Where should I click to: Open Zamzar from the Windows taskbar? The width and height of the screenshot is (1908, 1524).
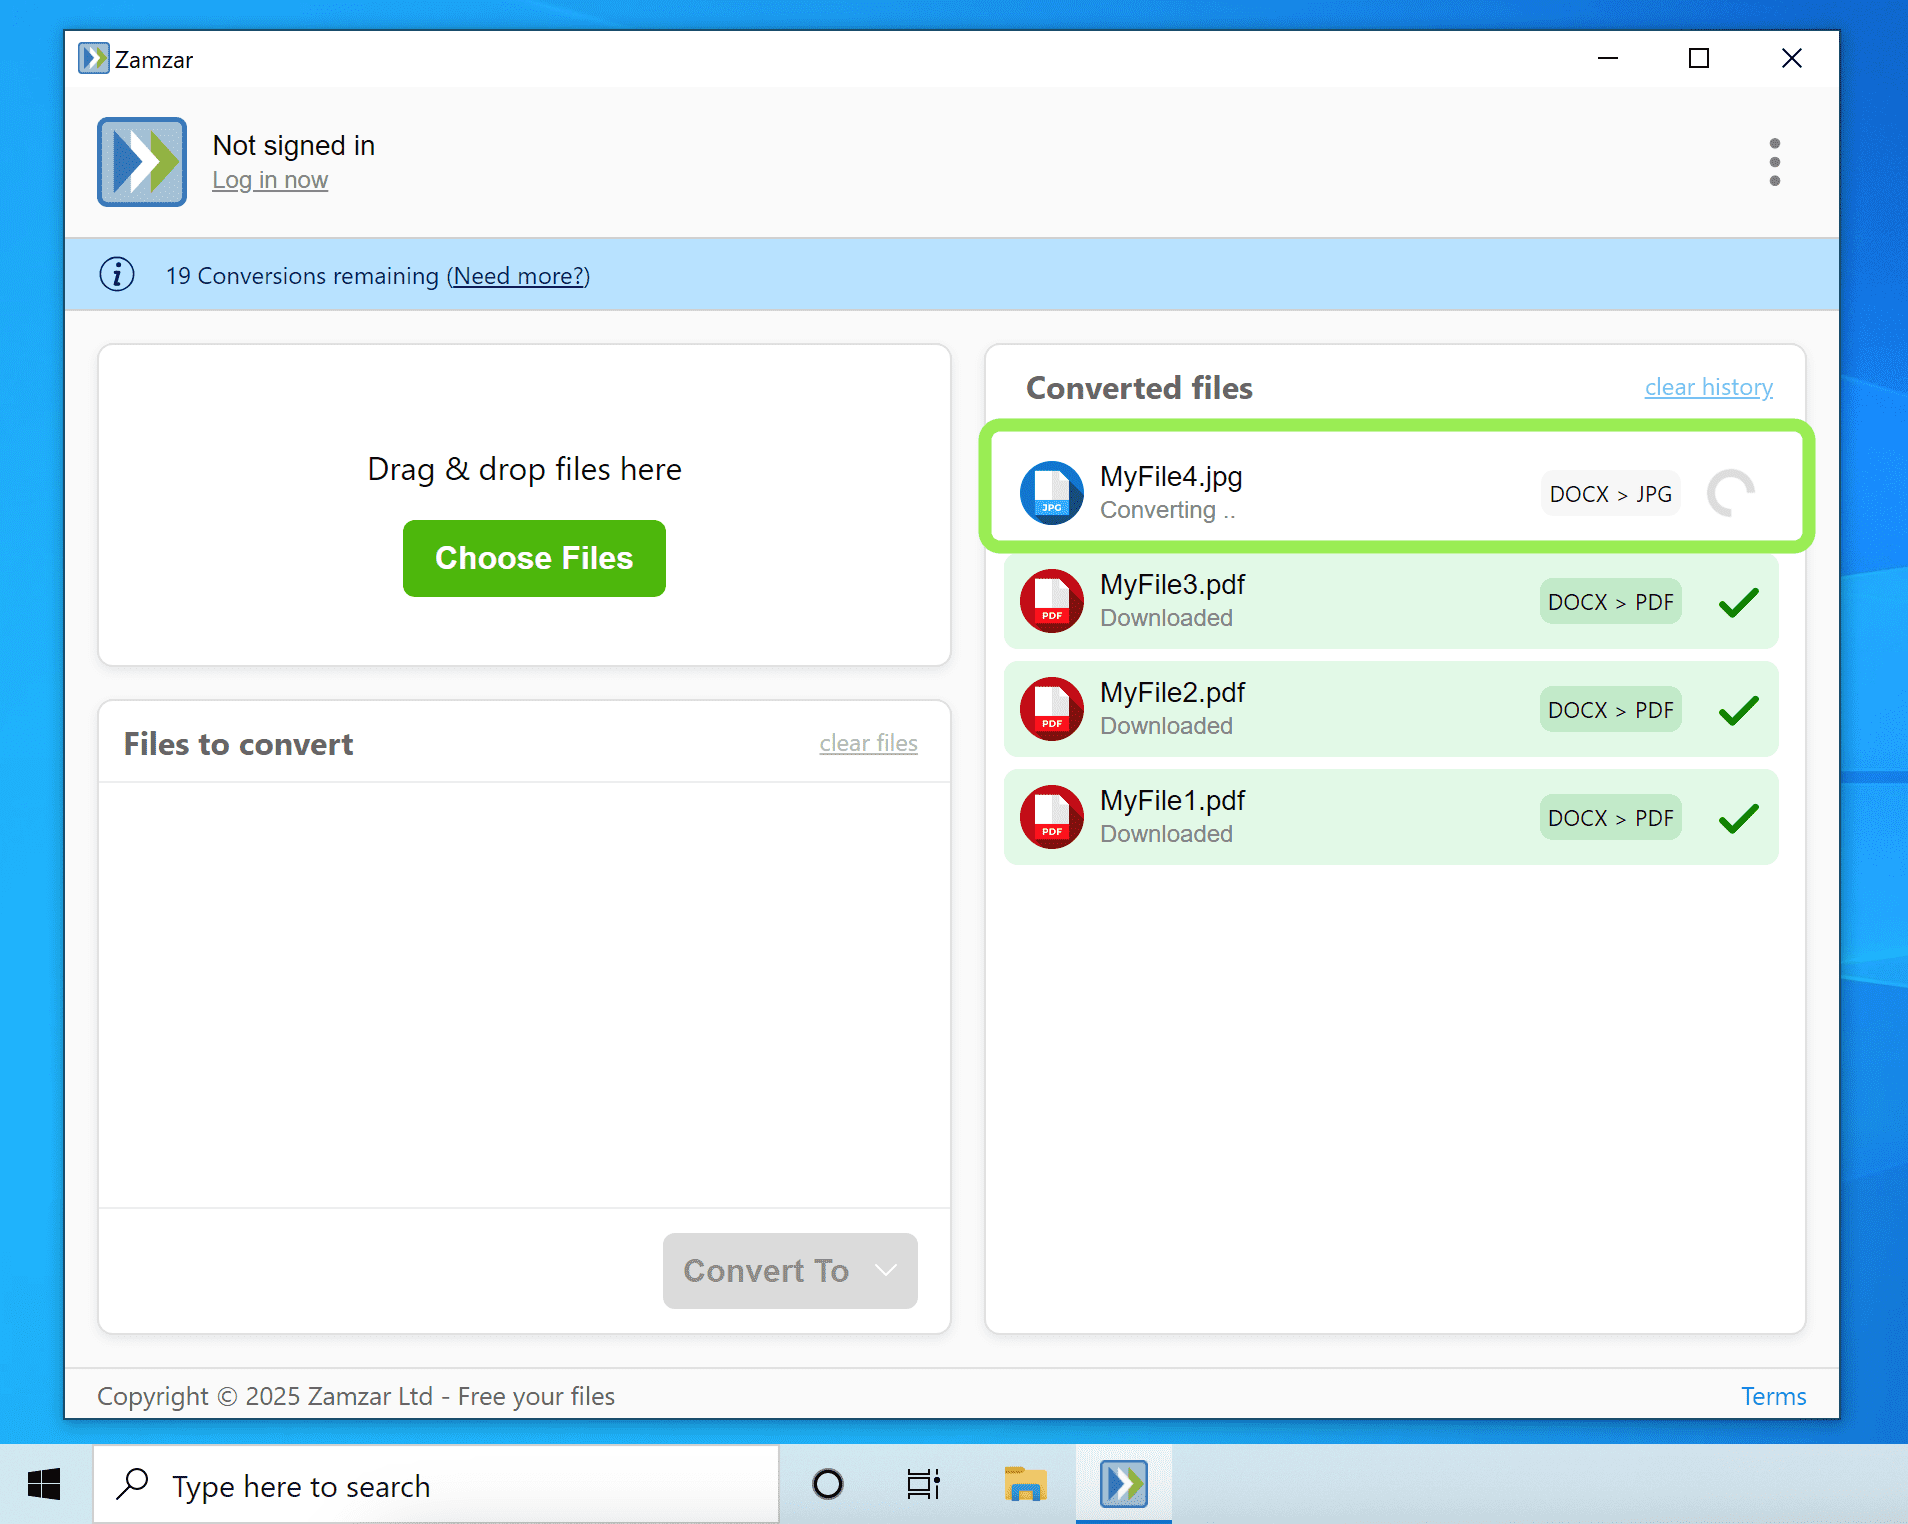pos(1123,1484)
